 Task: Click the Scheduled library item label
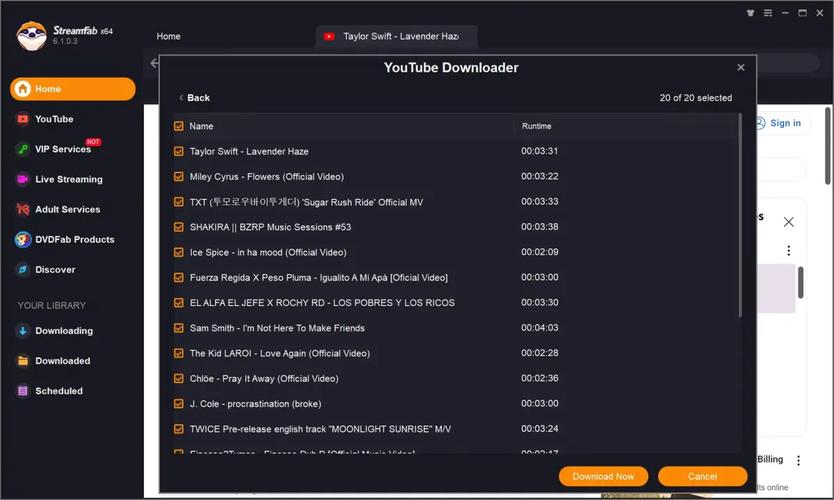coord(59,391)
